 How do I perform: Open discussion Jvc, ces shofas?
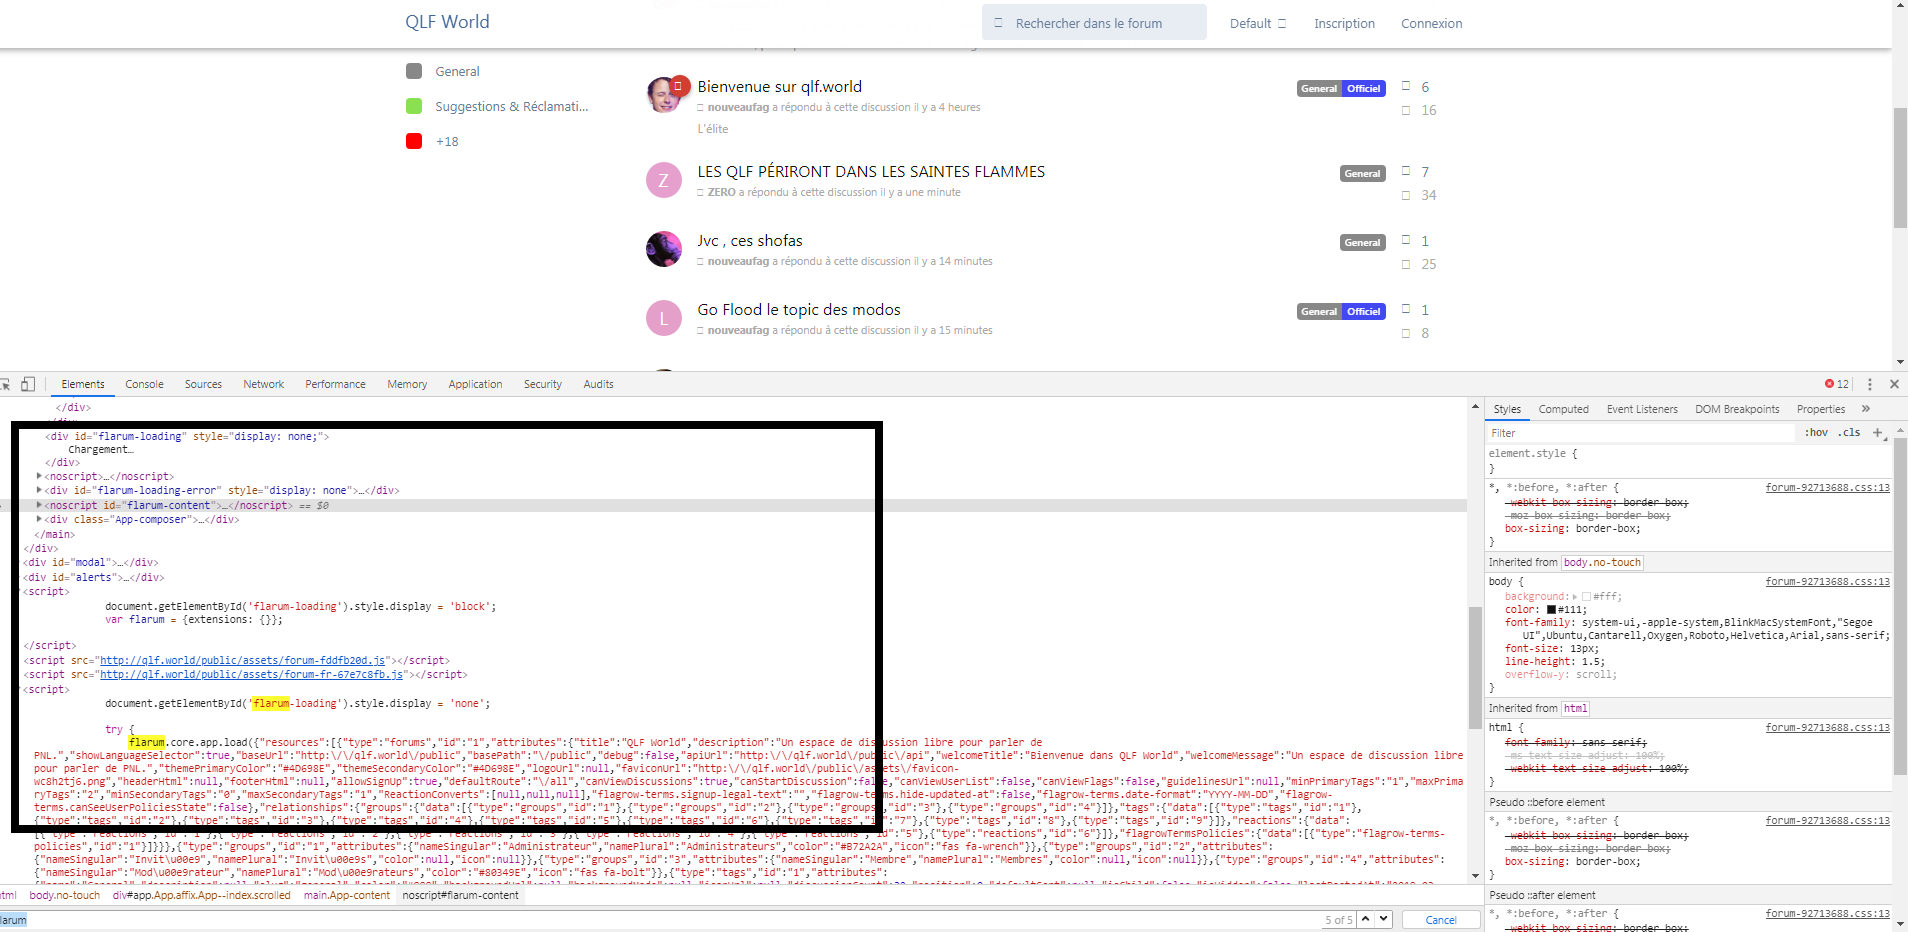(750, 241)
